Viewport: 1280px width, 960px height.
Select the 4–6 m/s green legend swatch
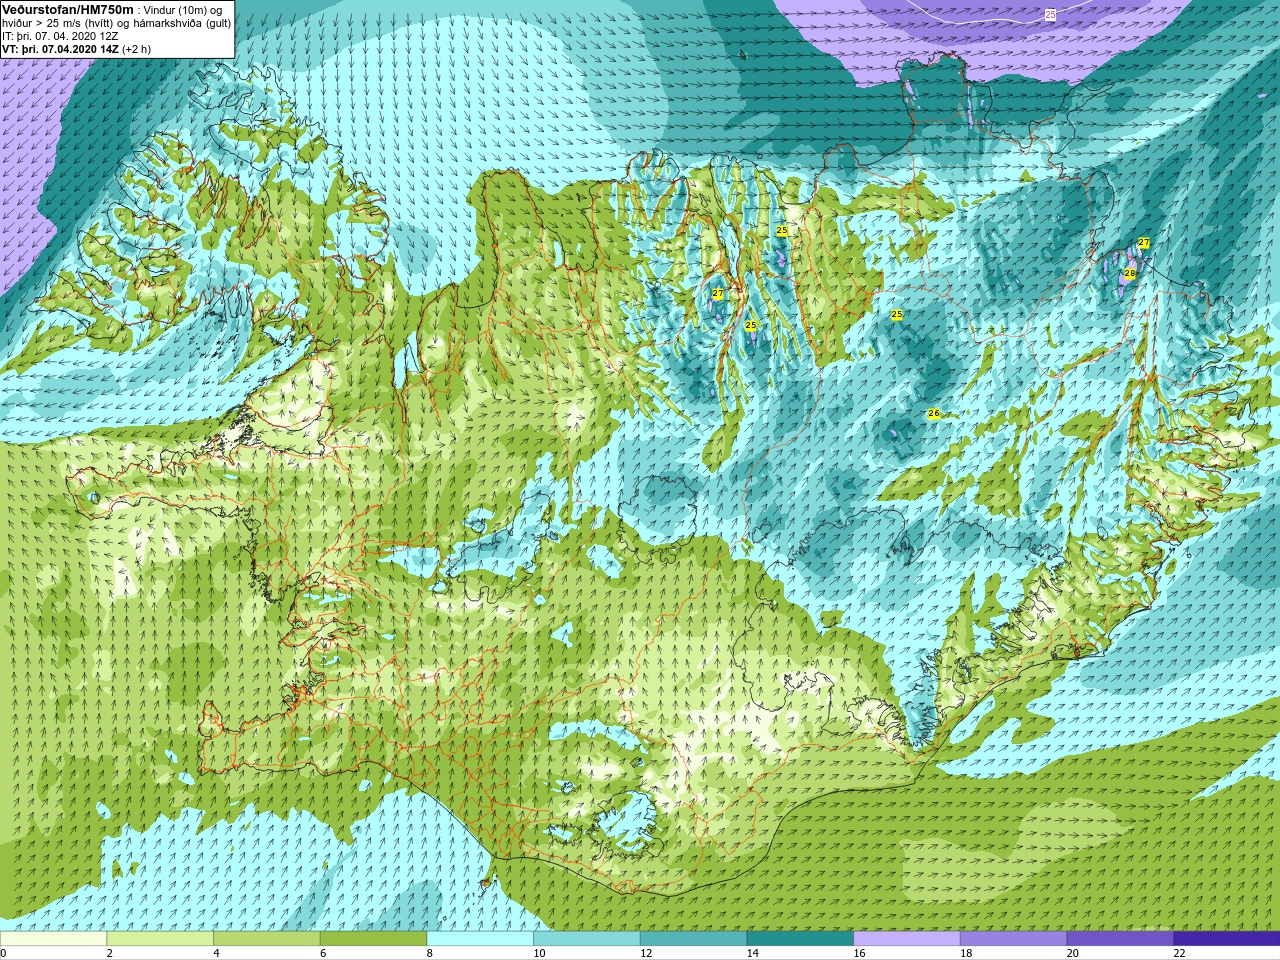(x=266, y=939)
